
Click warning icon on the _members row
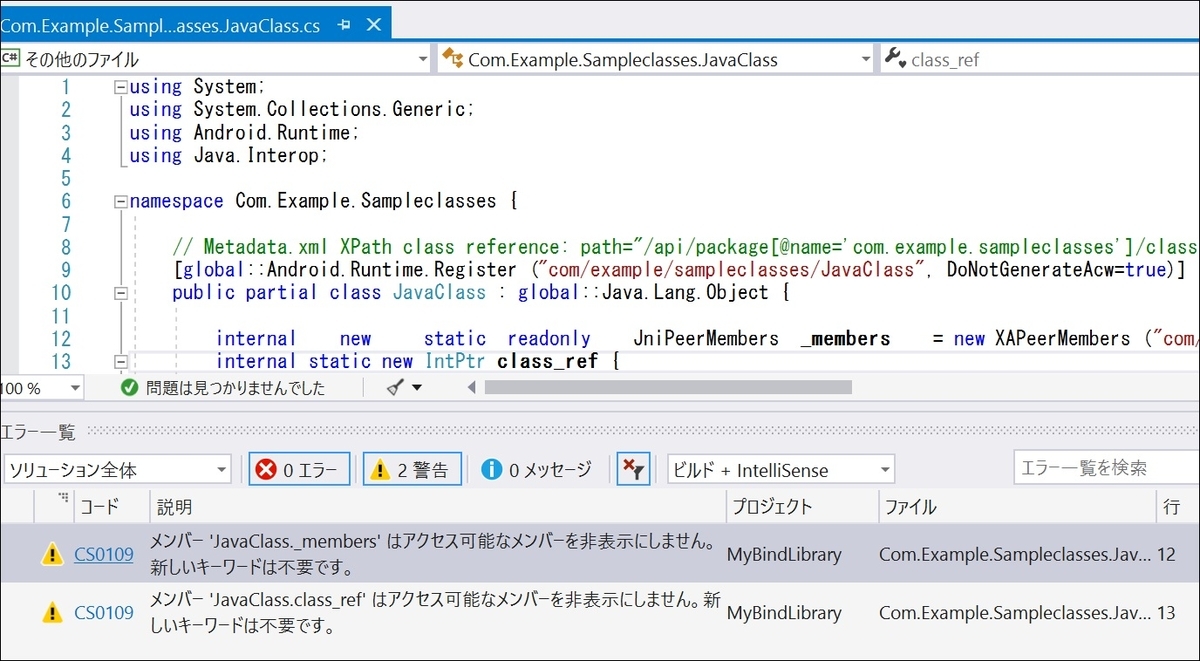pos(52,554)
